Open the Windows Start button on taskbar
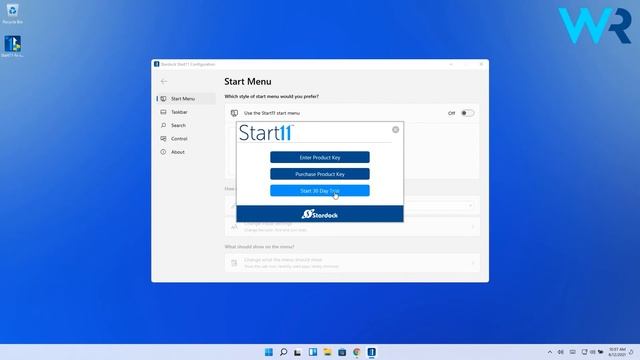The height and width of the screenshot is (360, 640). pos(269,352)
